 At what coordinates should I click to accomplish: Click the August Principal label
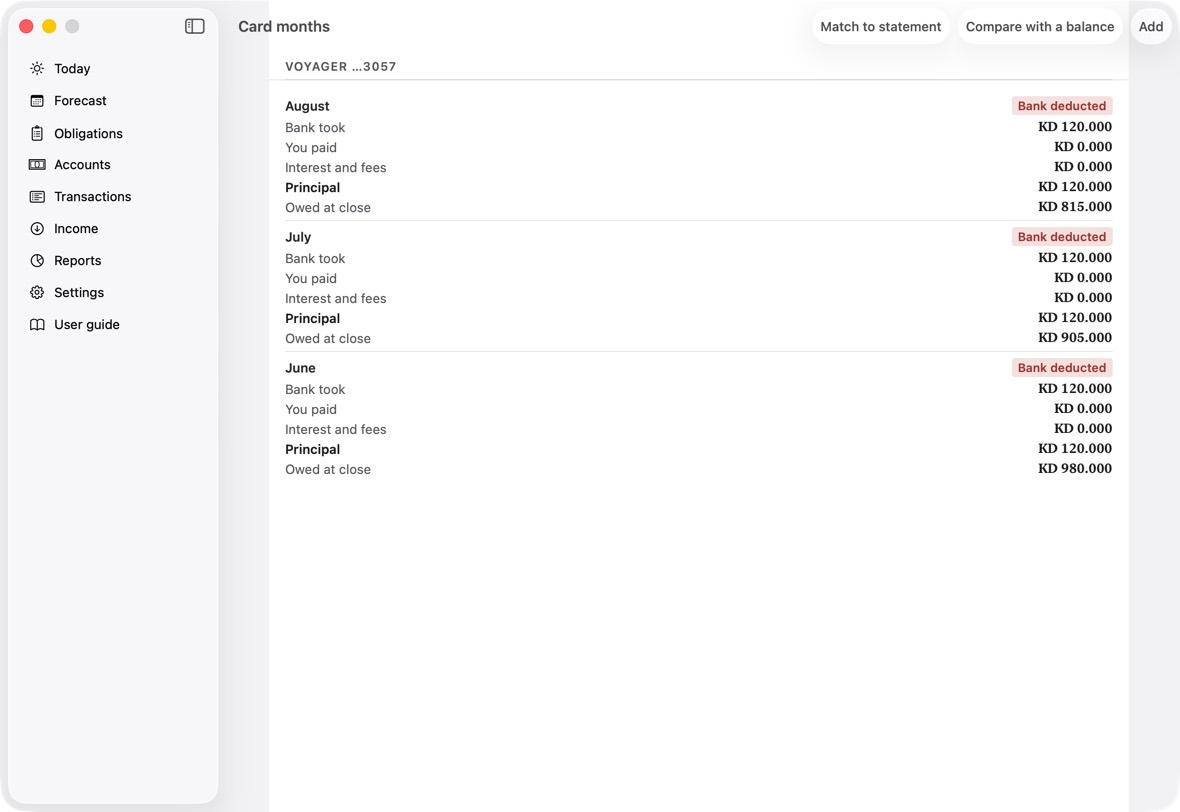point(312,187)
